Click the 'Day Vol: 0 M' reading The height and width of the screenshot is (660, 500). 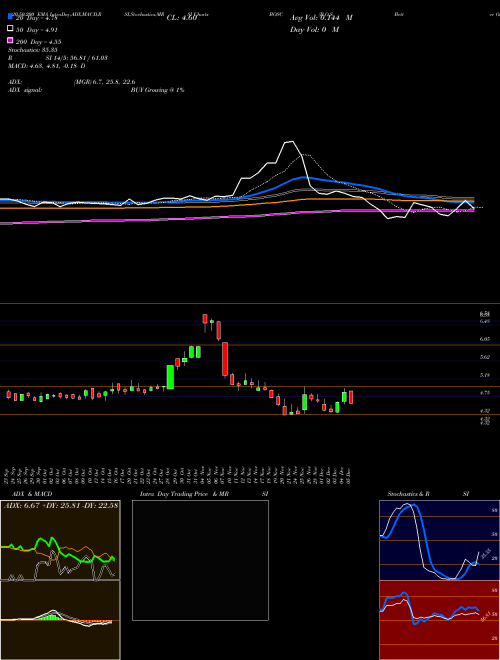click(314, 29)
